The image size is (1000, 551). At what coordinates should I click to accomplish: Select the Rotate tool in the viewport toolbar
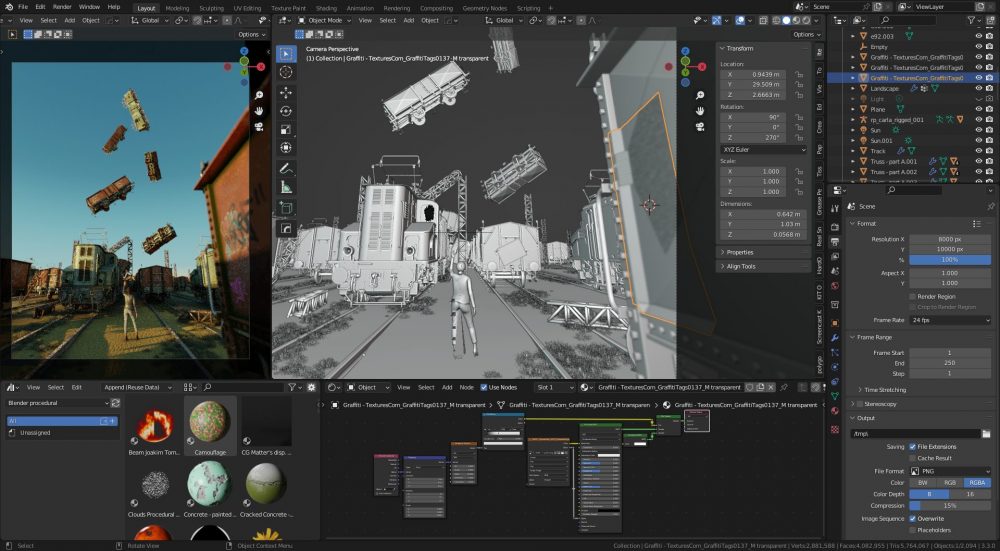pos(286,111)
